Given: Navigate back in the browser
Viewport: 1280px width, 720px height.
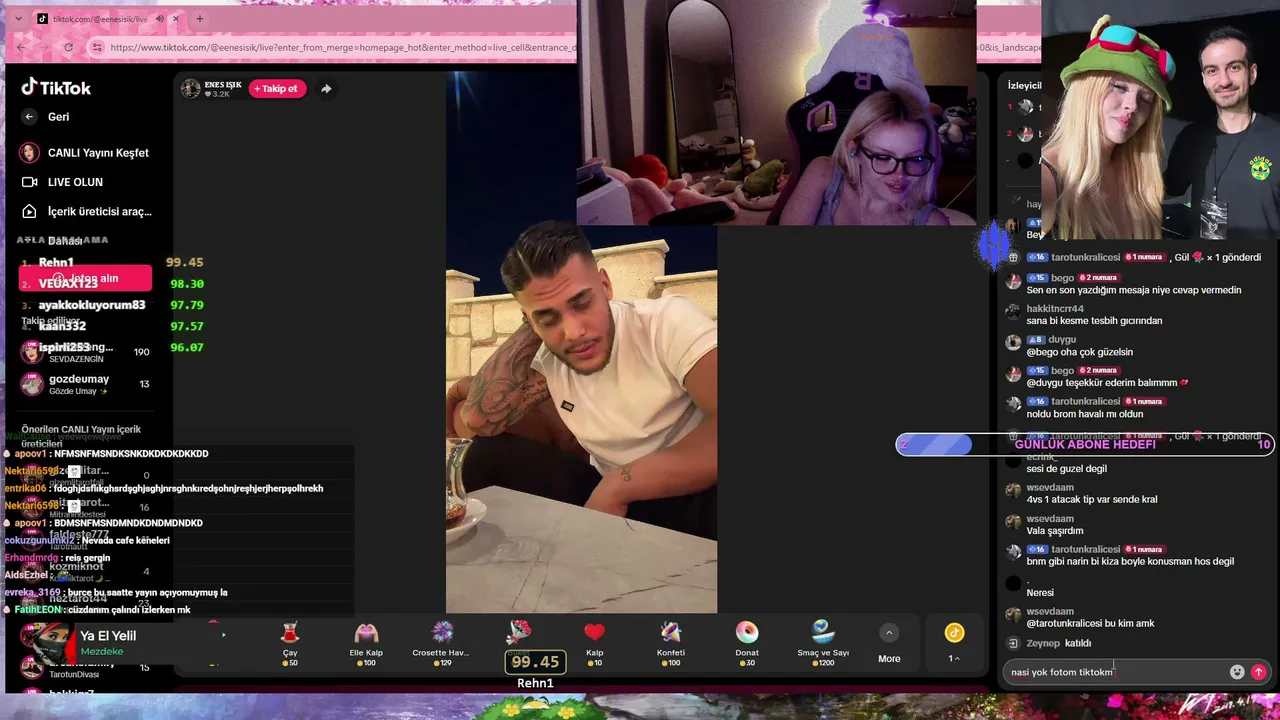Looking at the screenshot, I should tap(20, 47).
